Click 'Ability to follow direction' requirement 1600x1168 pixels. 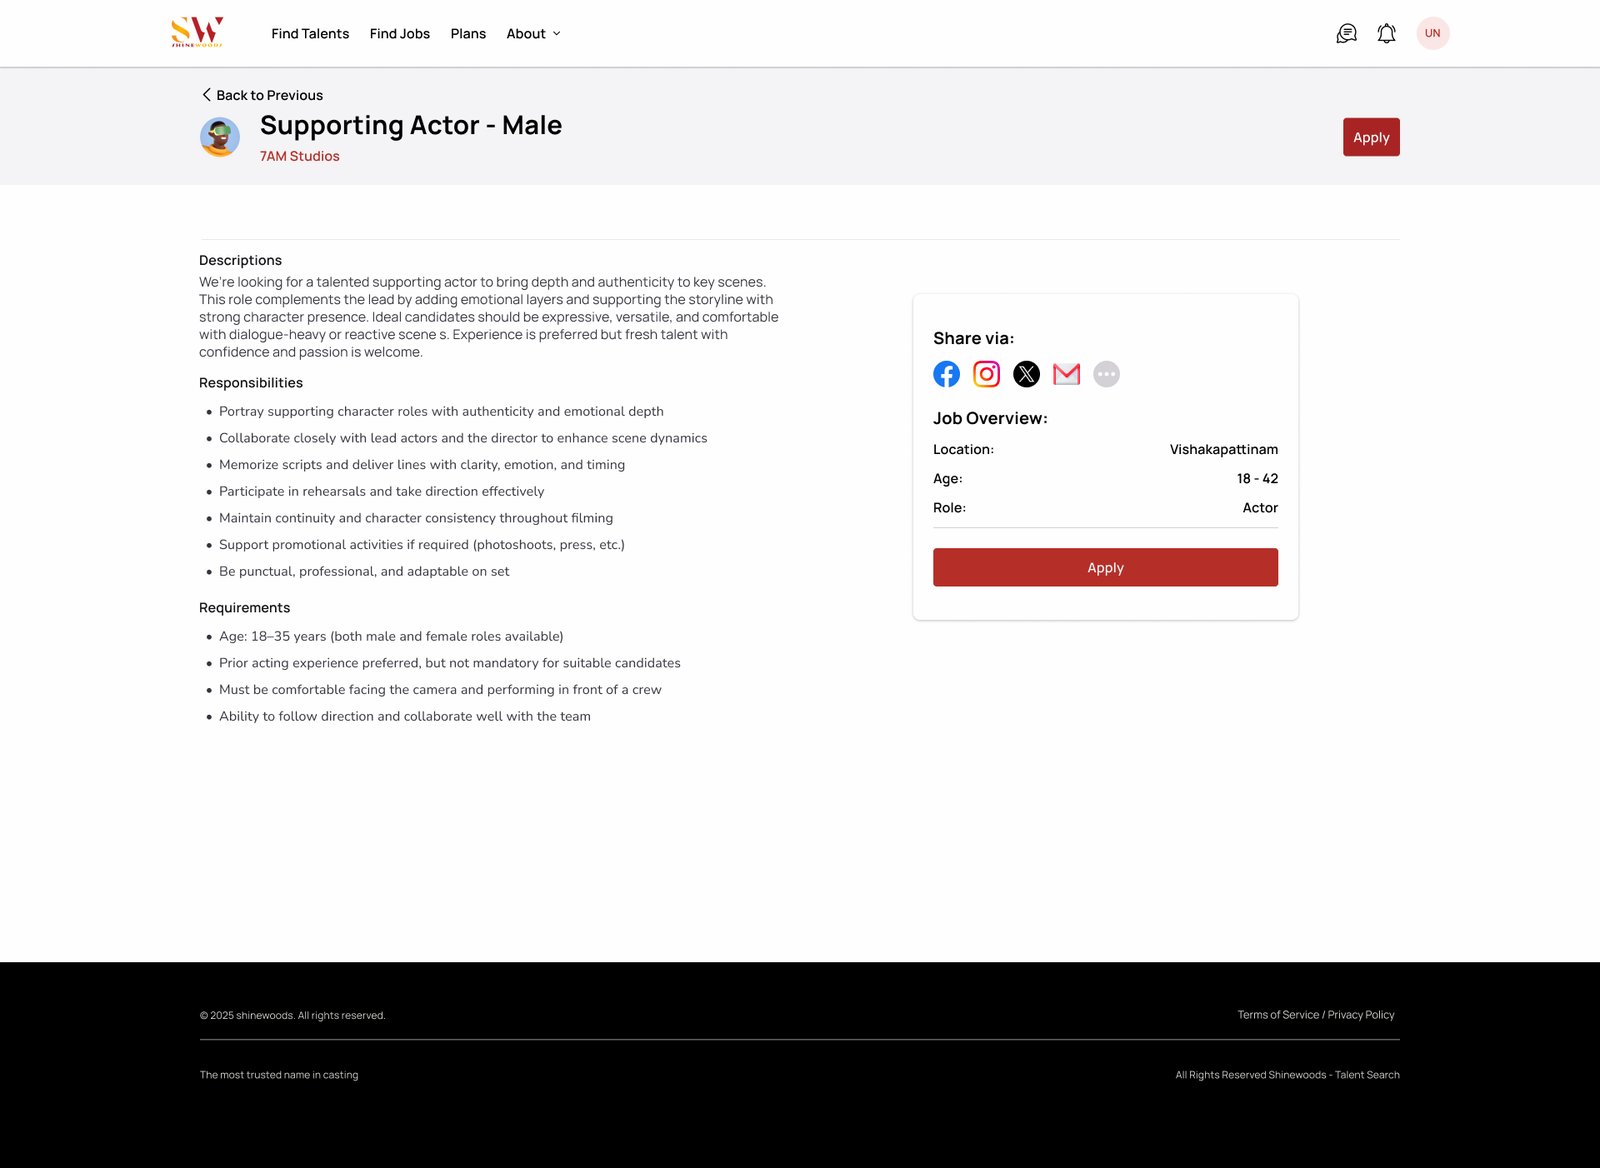[x=405, y=716]
